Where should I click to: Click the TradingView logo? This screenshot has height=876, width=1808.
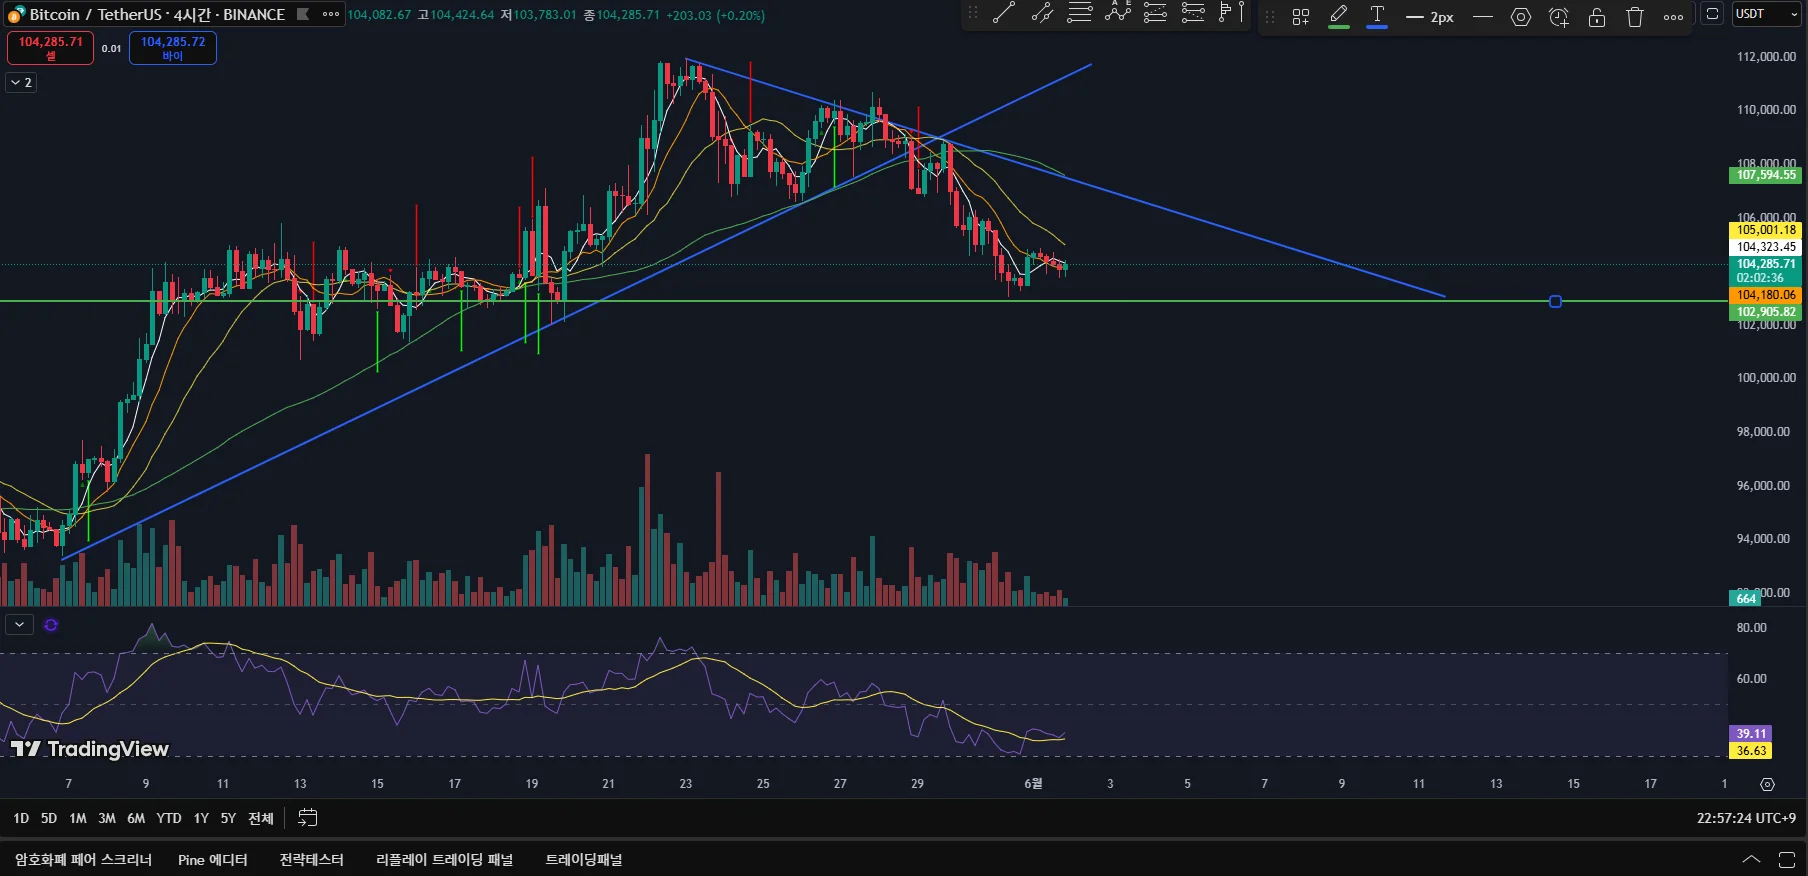[x=89, y=749]
